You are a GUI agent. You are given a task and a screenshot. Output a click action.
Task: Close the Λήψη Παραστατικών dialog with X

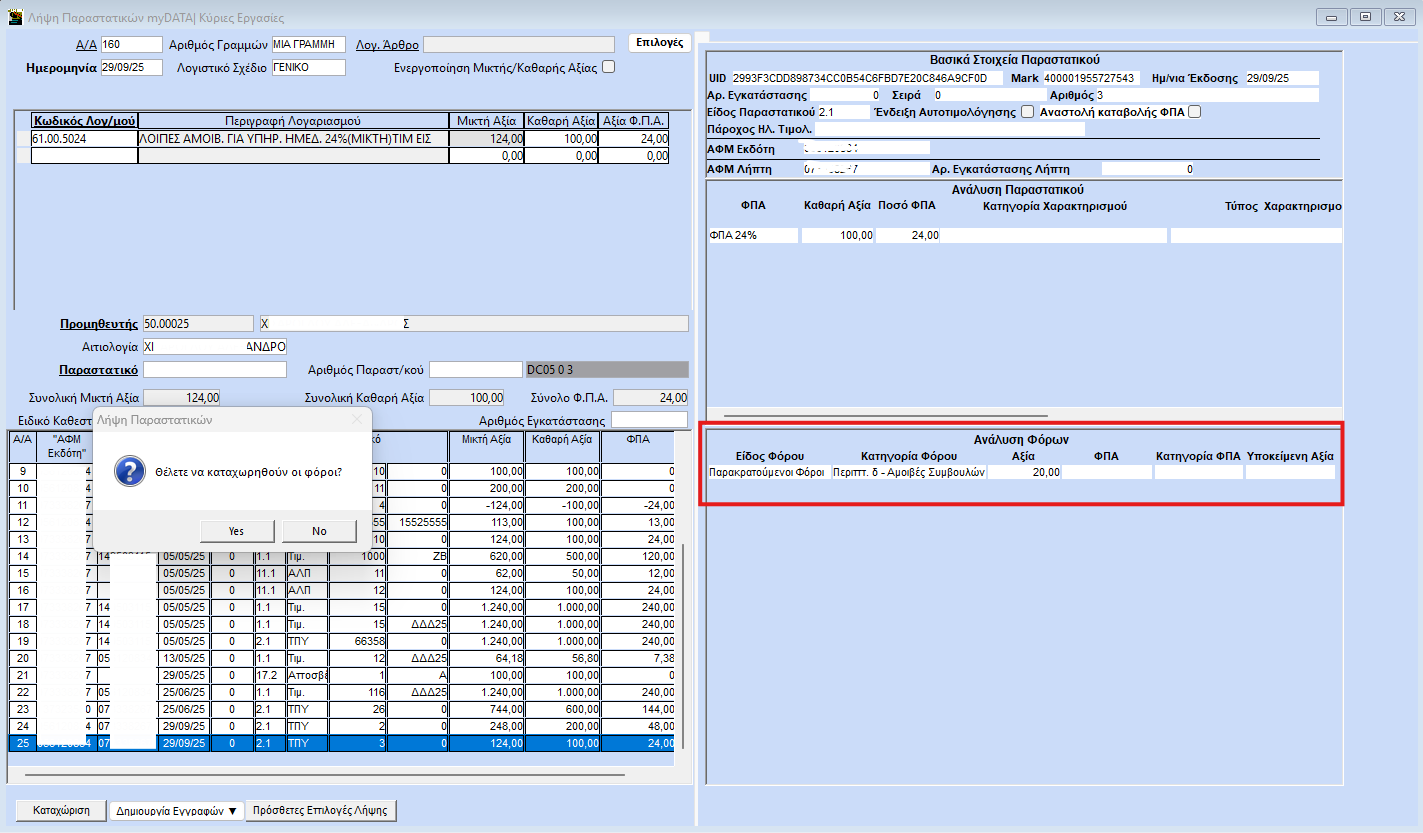(358, 420)
